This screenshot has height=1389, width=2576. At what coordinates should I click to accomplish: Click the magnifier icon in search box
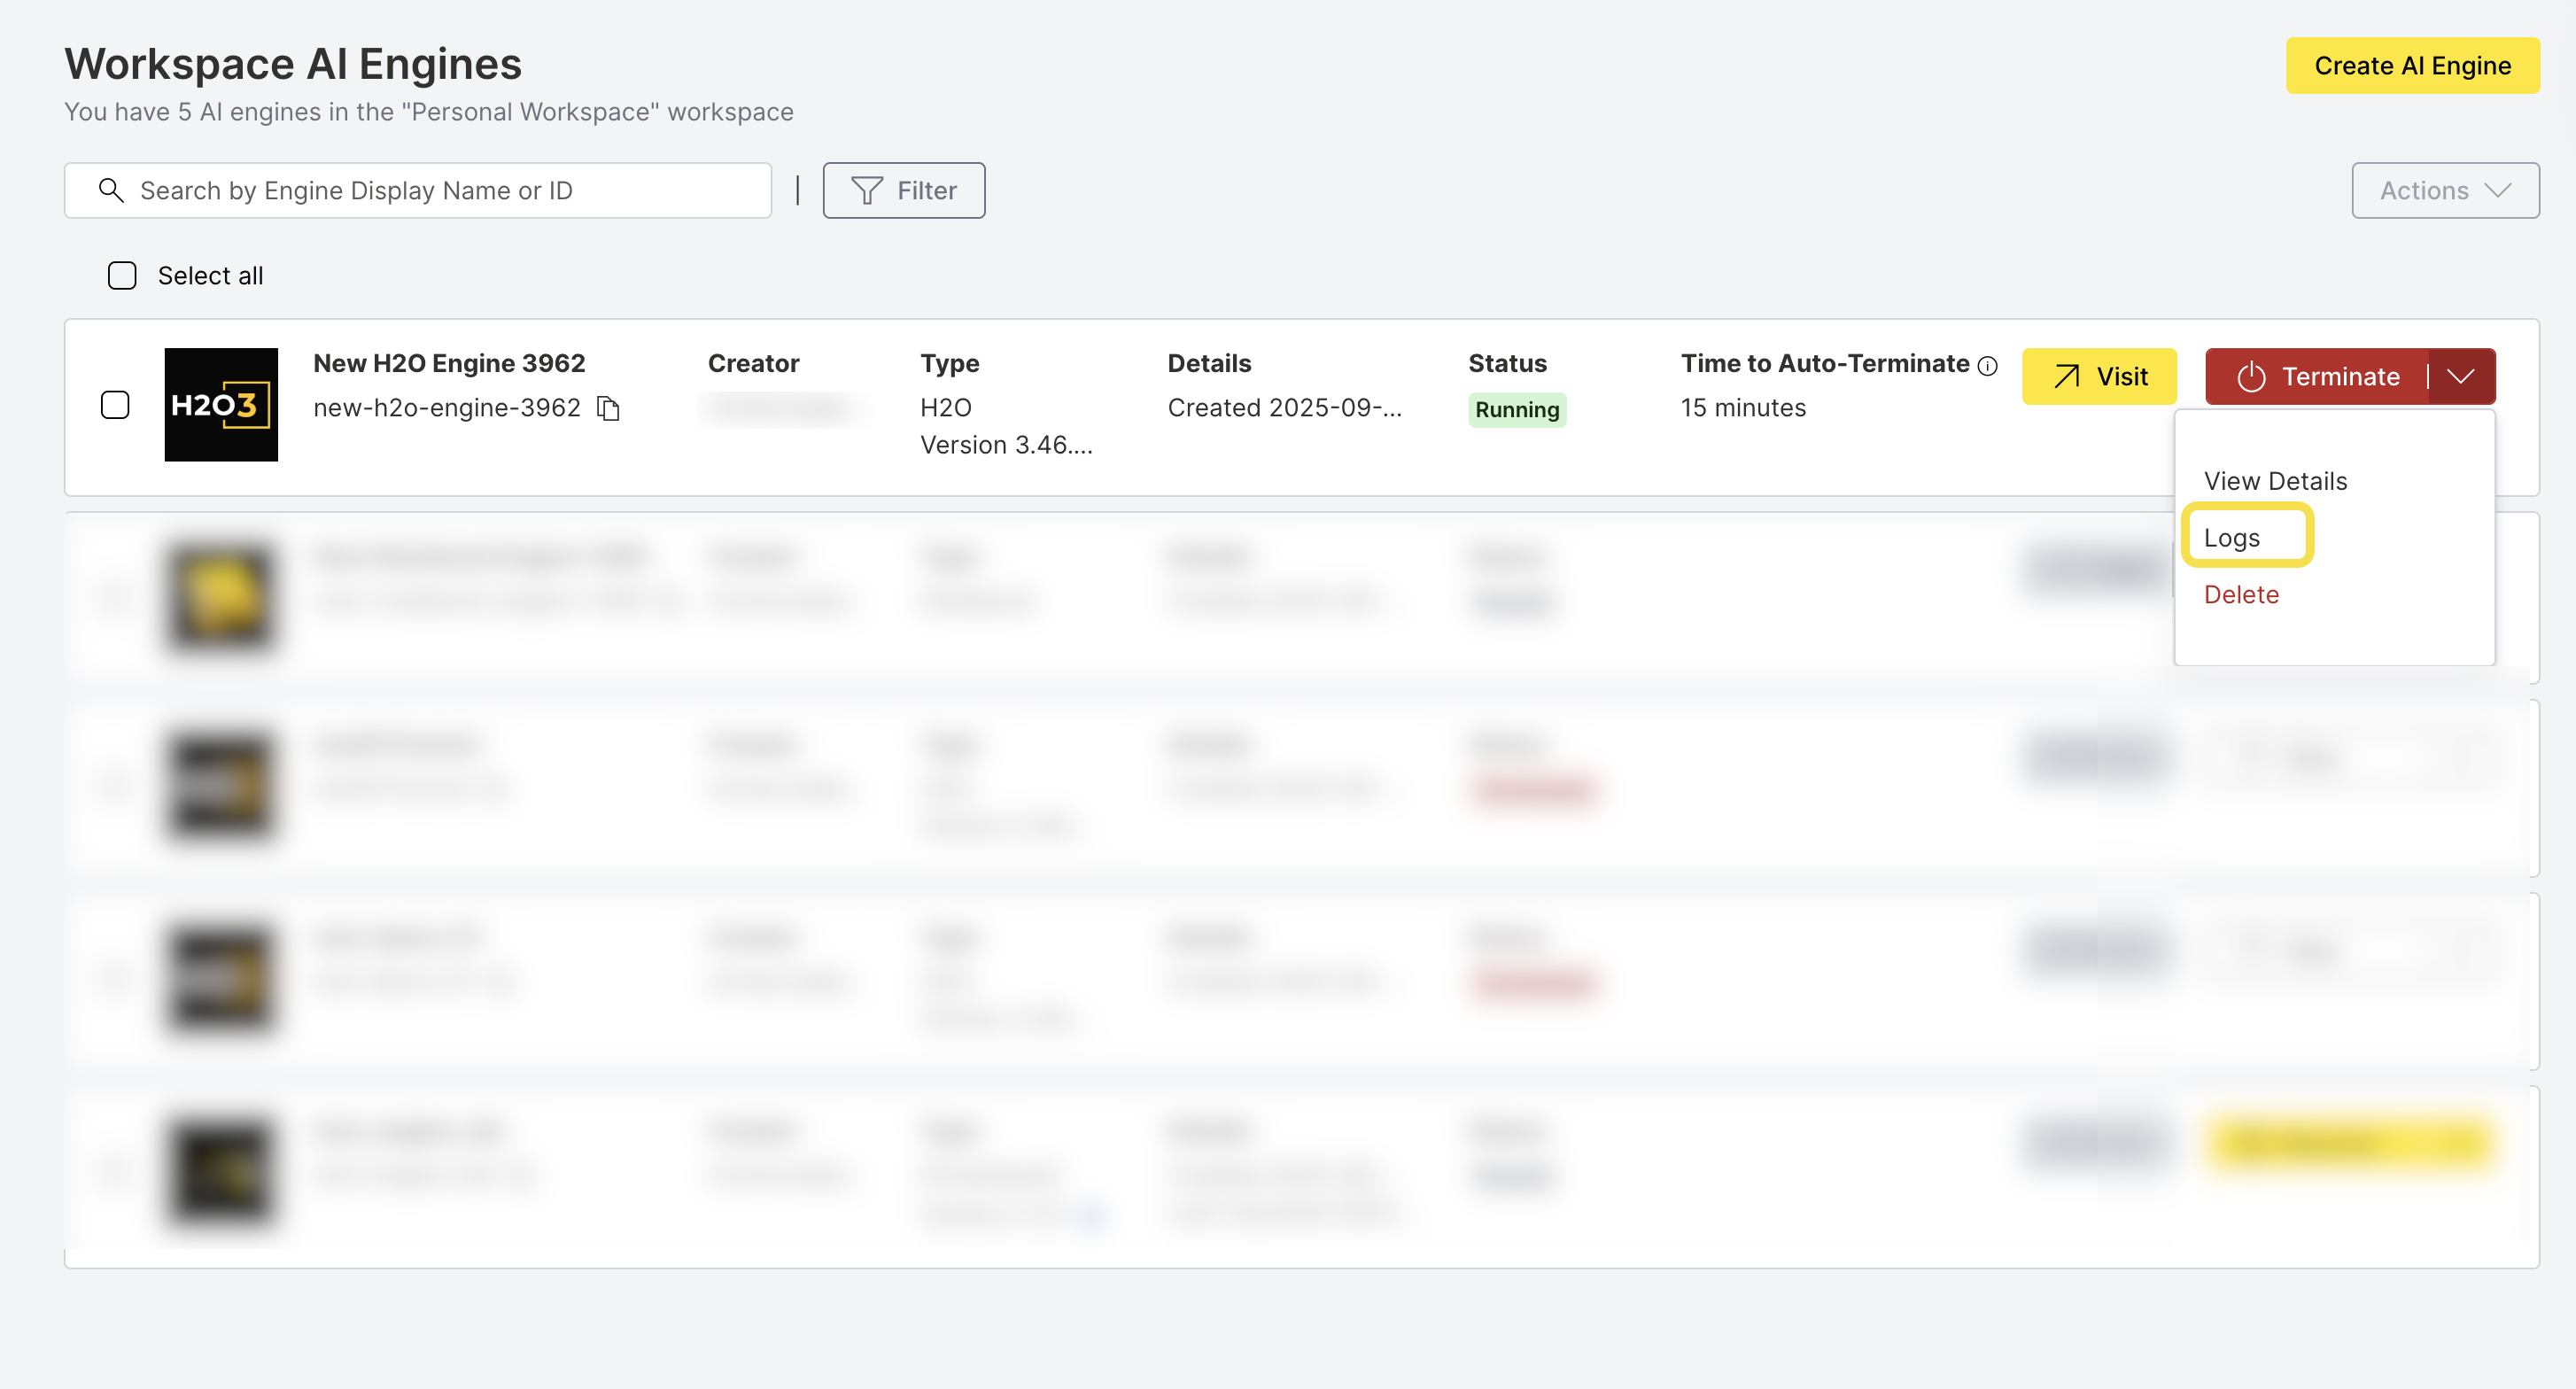coord(111,190)
